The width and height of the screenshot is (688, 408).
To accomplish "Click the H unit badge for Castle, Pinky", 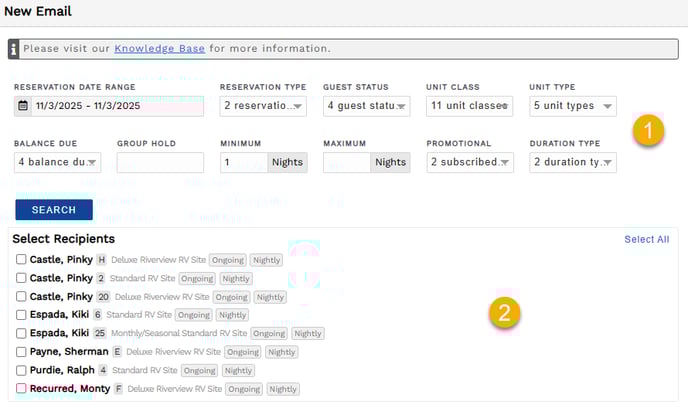I will pos(101,260).
